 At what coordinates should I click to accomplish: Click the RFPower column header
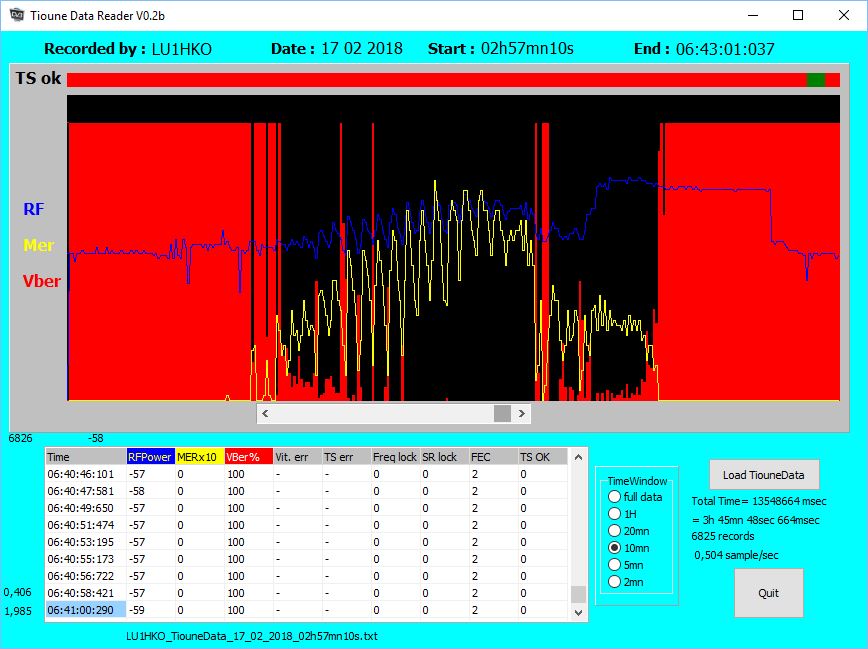click(x=150, y=457)
